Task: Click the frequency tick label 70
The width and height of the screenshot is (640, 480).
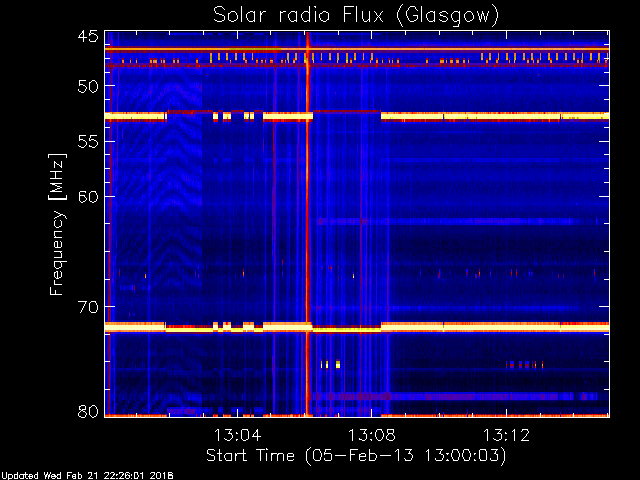Action: pyautogui.click(x=88, y=307)
